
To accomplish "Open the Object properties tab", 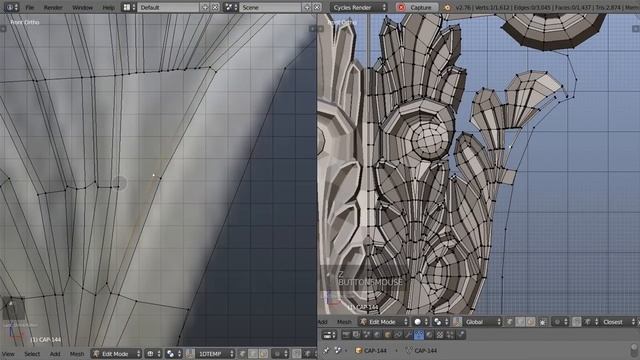I will tap(387, 335).
